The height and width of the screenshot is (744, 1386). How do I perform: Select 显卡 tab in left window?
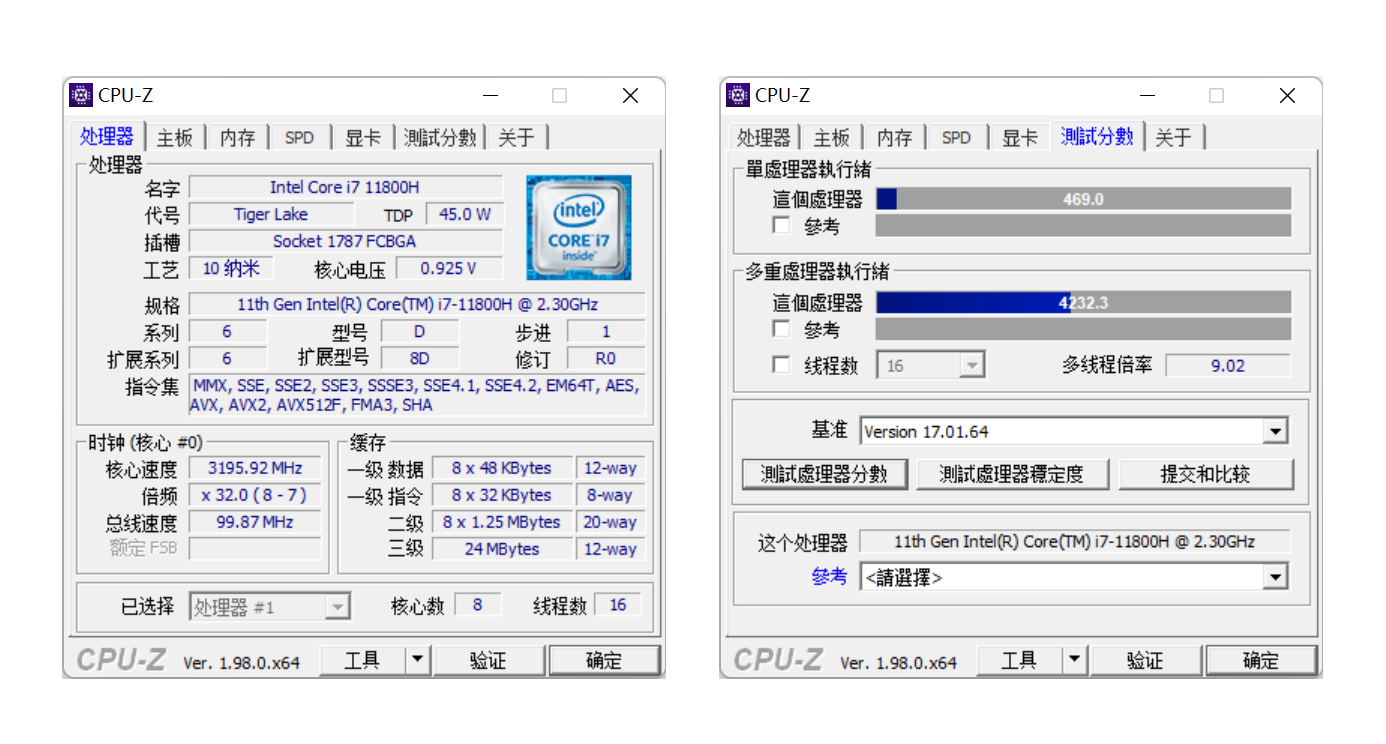tap(363, 137)
